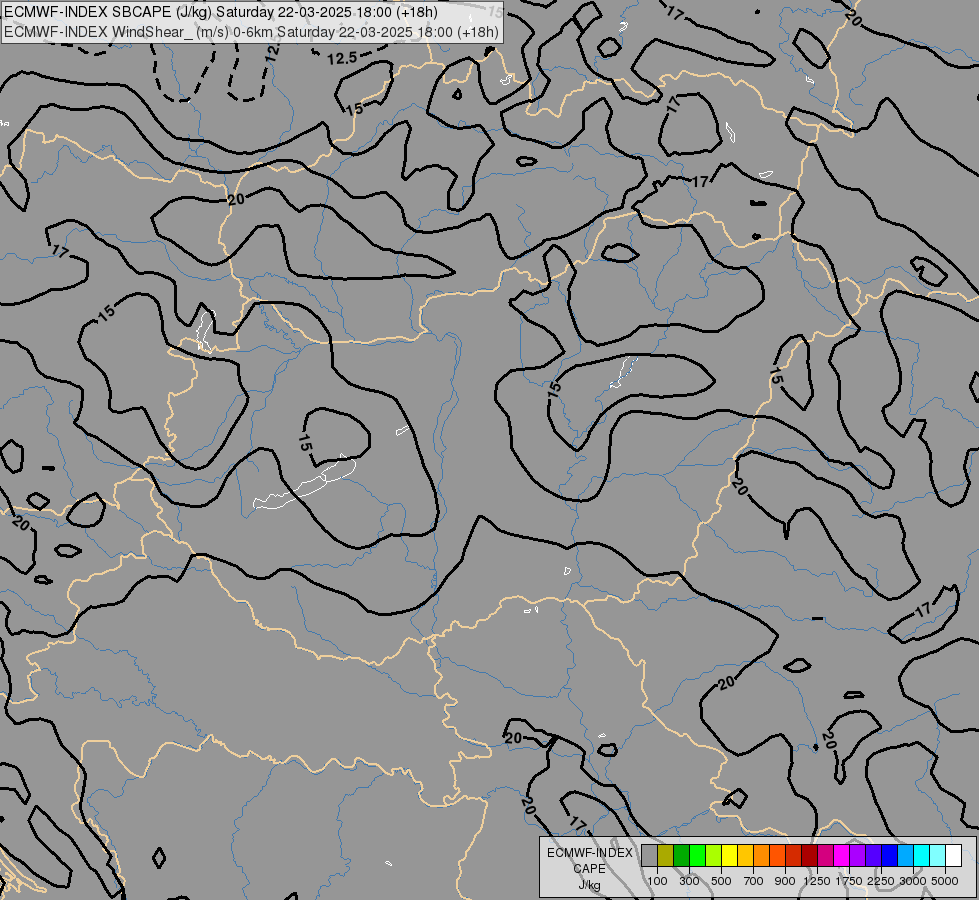Click the legend value 900
Viewport: 979px width, 900px height.
(785, 881)
